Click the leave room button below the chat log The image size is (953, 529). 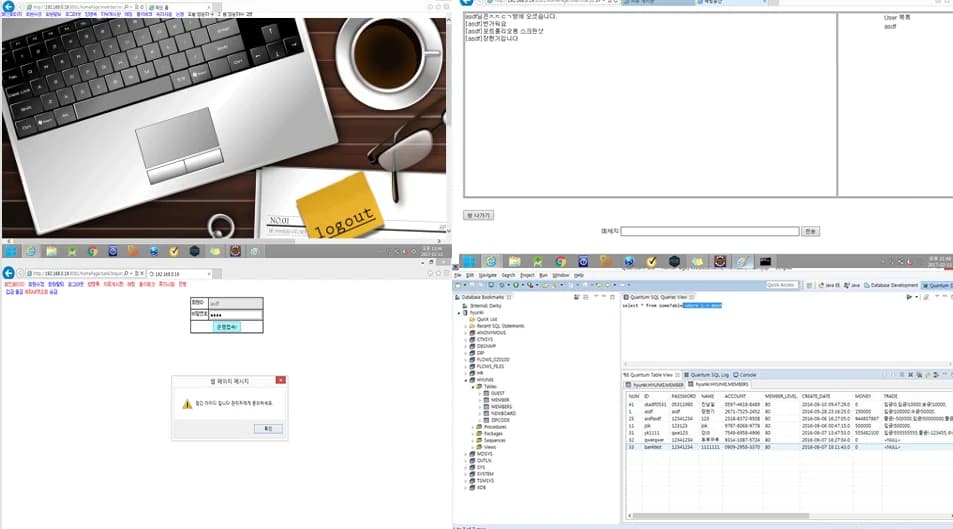click(478, 215)
